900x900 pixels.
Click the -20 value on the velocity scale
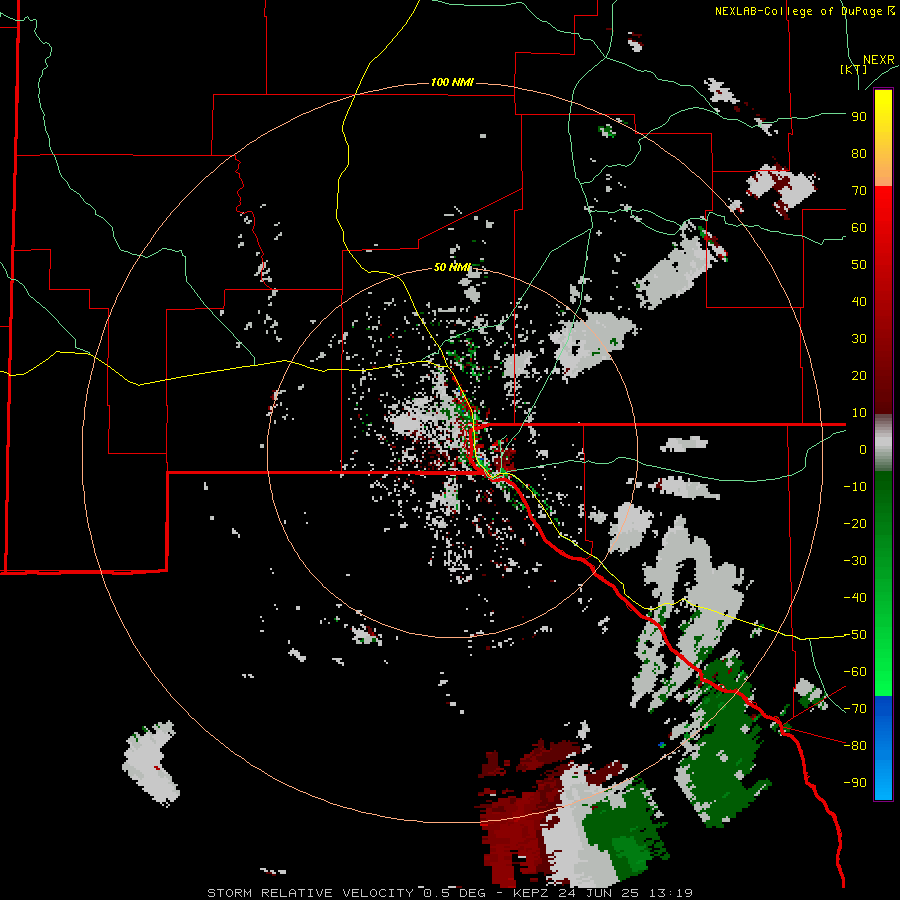tap(855, 524)
